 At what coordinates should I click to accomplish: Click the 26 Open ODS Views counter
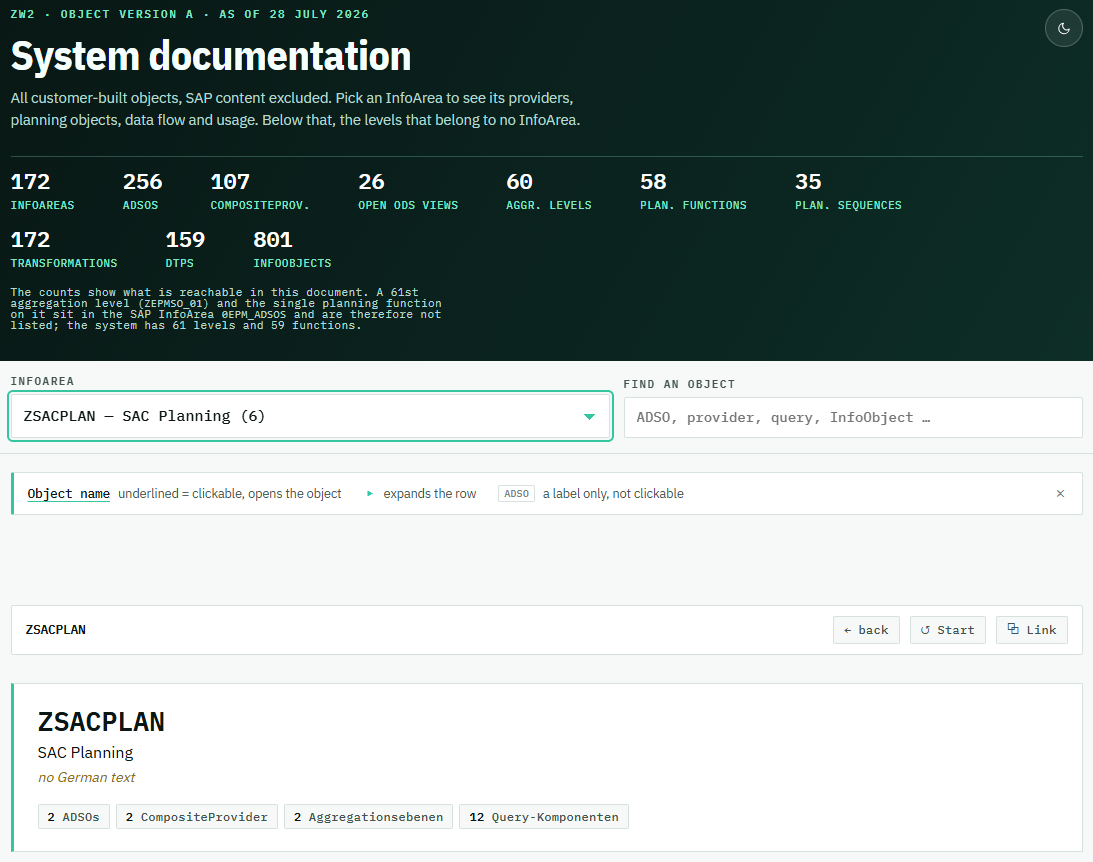click(408, 192)
